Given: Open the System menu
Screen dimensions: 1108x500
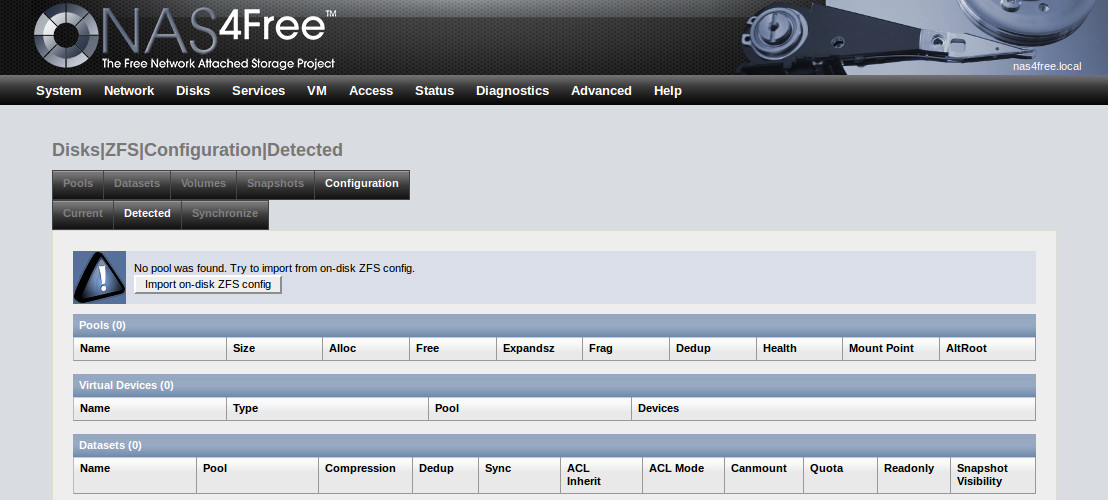Looking at the screenshot, I should (x=59, y=91).
